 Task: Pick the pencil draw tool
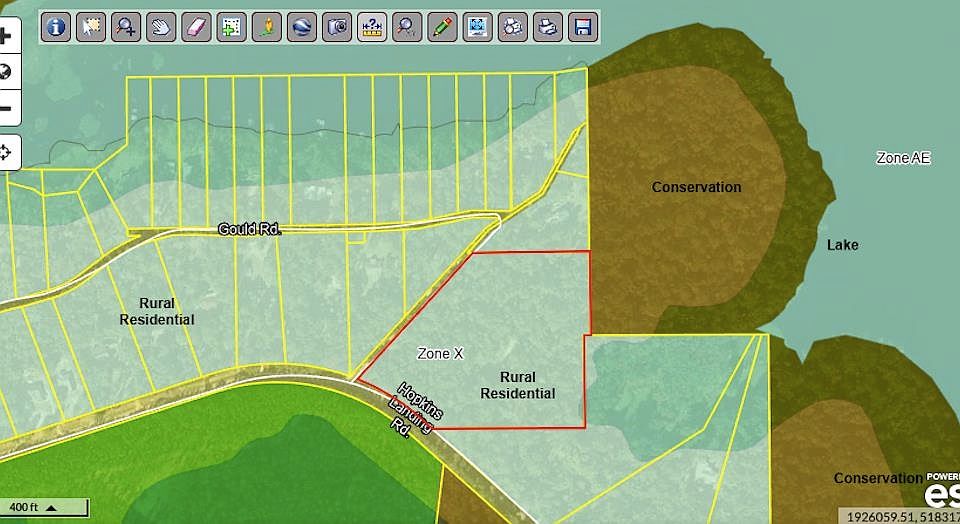point(441,27)
